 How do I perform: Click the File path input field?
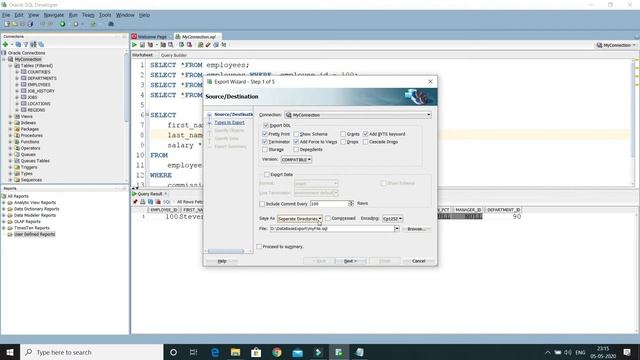pyautogui.click(x=331, y=229)
